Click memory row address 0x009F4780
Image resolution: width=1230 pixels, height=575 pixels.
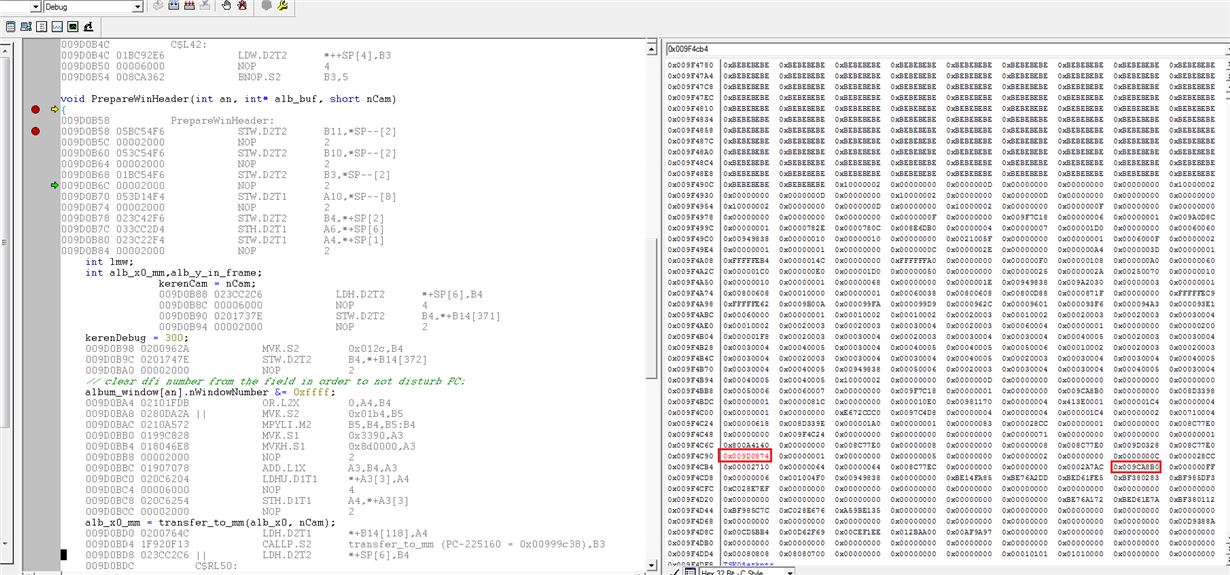coord(690,65)
